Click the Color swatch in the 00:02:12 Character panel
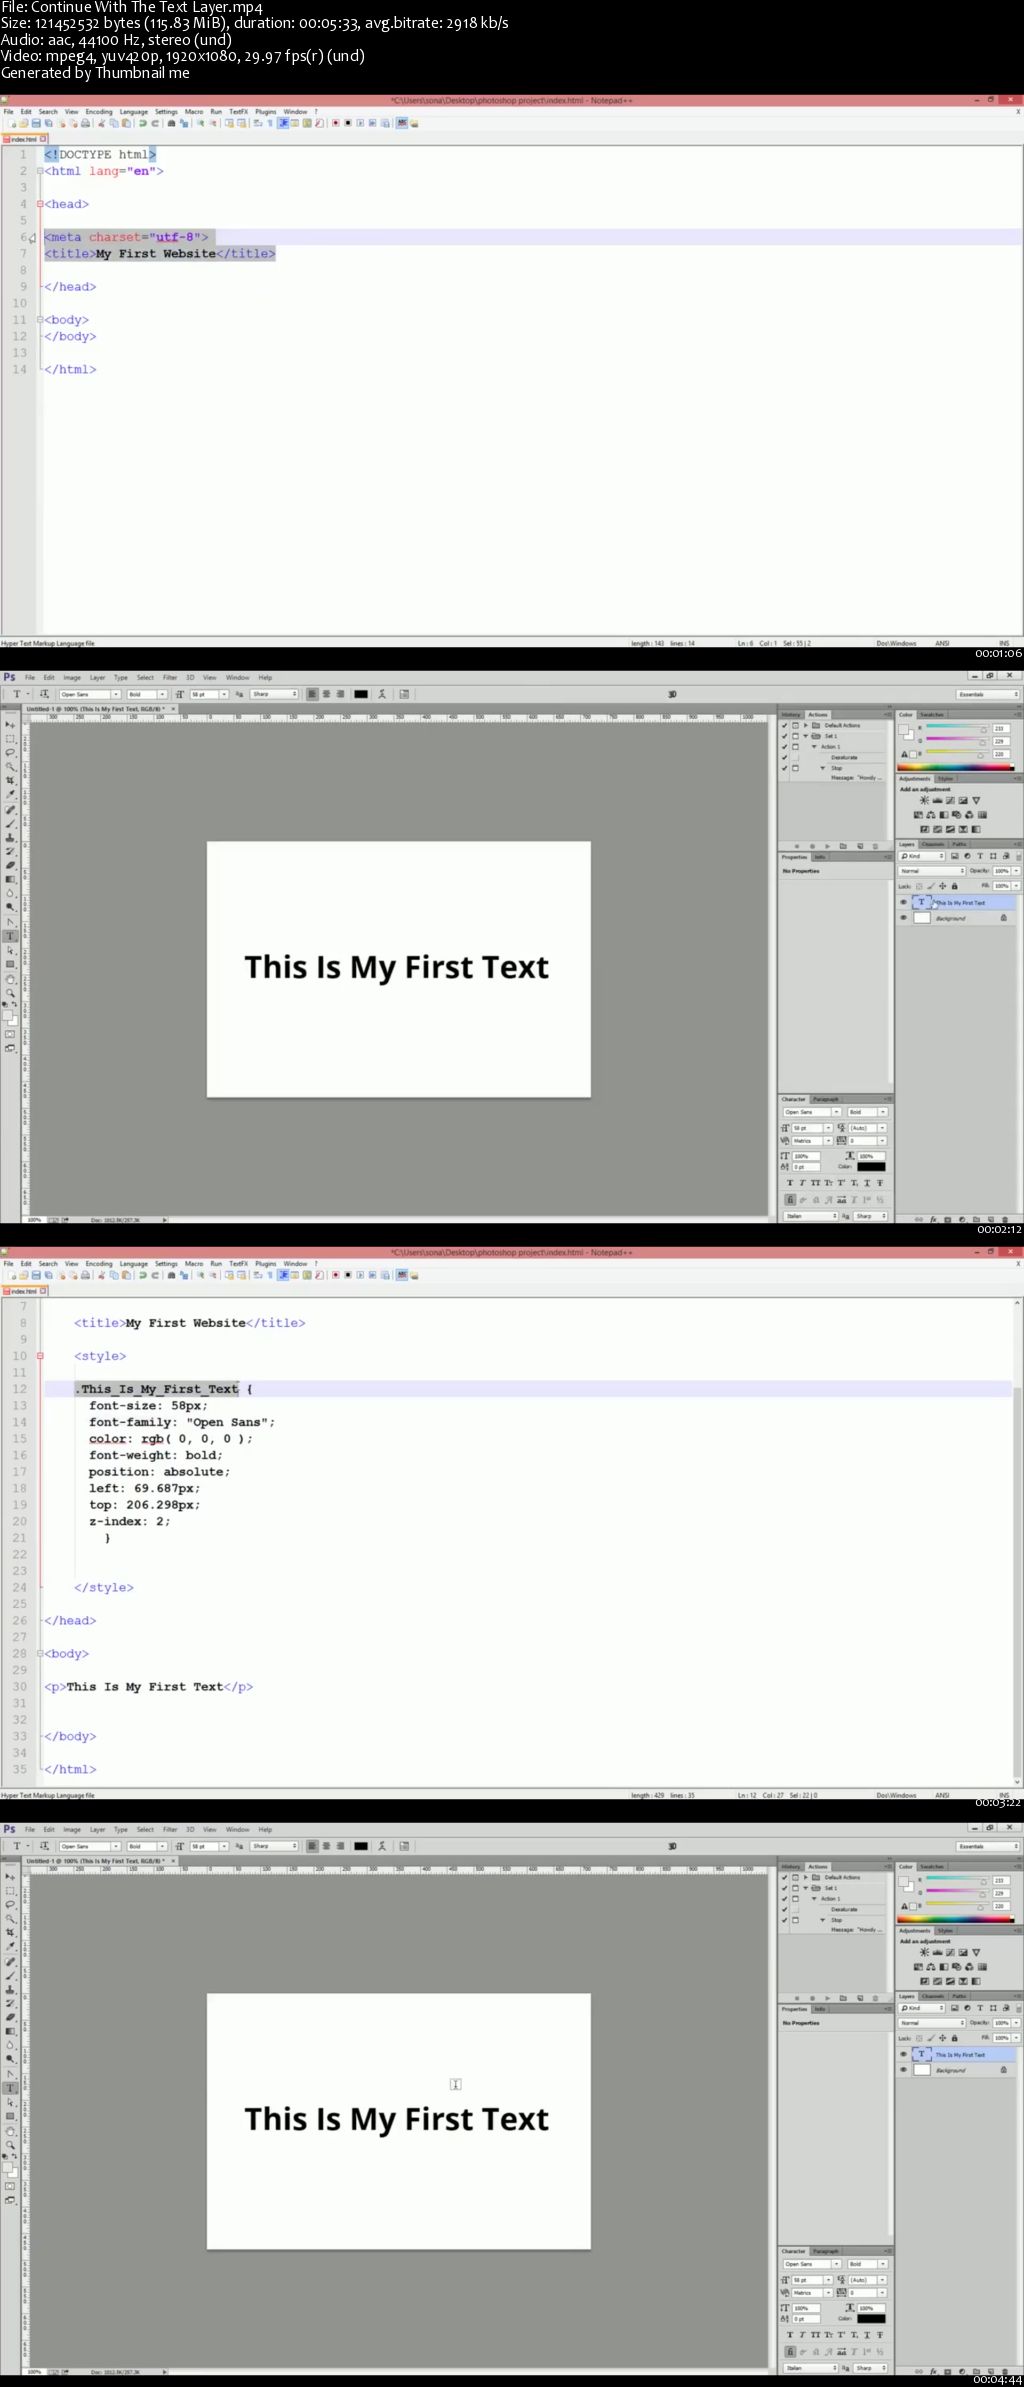Image resolution: width=1024 pixels, height=2387 pixels. [x=871, y=1167]
